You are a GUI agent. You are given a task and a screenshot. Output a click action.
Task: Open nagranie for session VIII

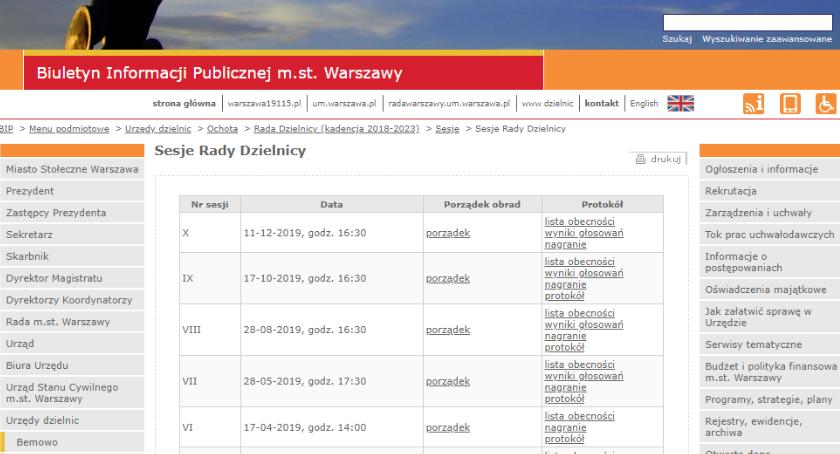click(x=565, y=336)
